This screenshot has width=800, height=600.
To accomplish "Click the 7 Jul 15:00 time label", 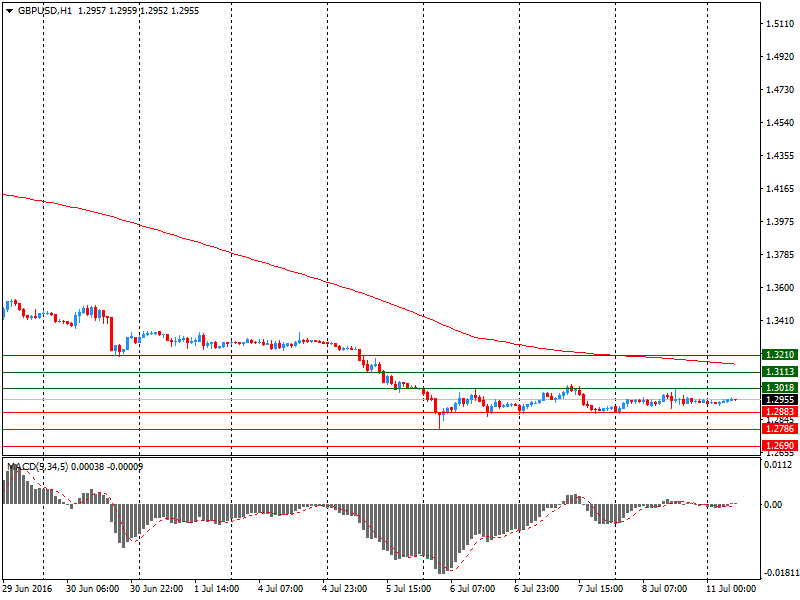I will tap(600, 589).
